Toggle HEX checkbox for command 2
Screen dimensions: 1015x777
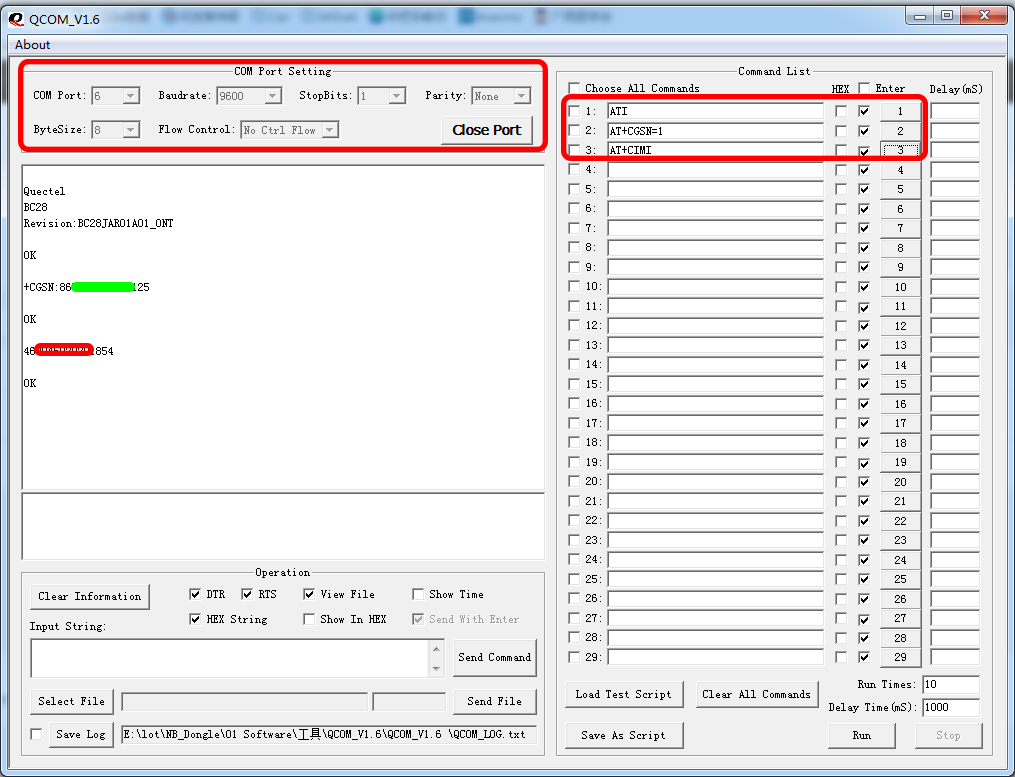(x=841, y=131)
